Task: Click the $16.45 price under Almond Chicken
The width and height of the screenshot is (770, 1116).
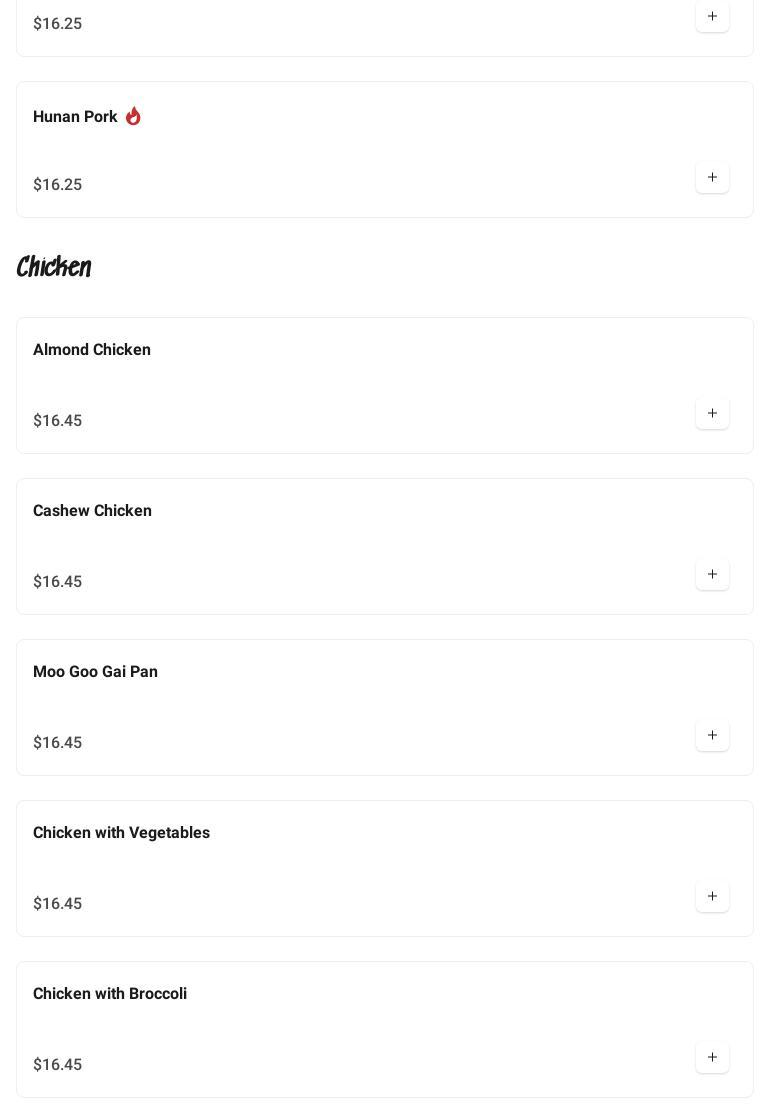Action: pos(57,421)
